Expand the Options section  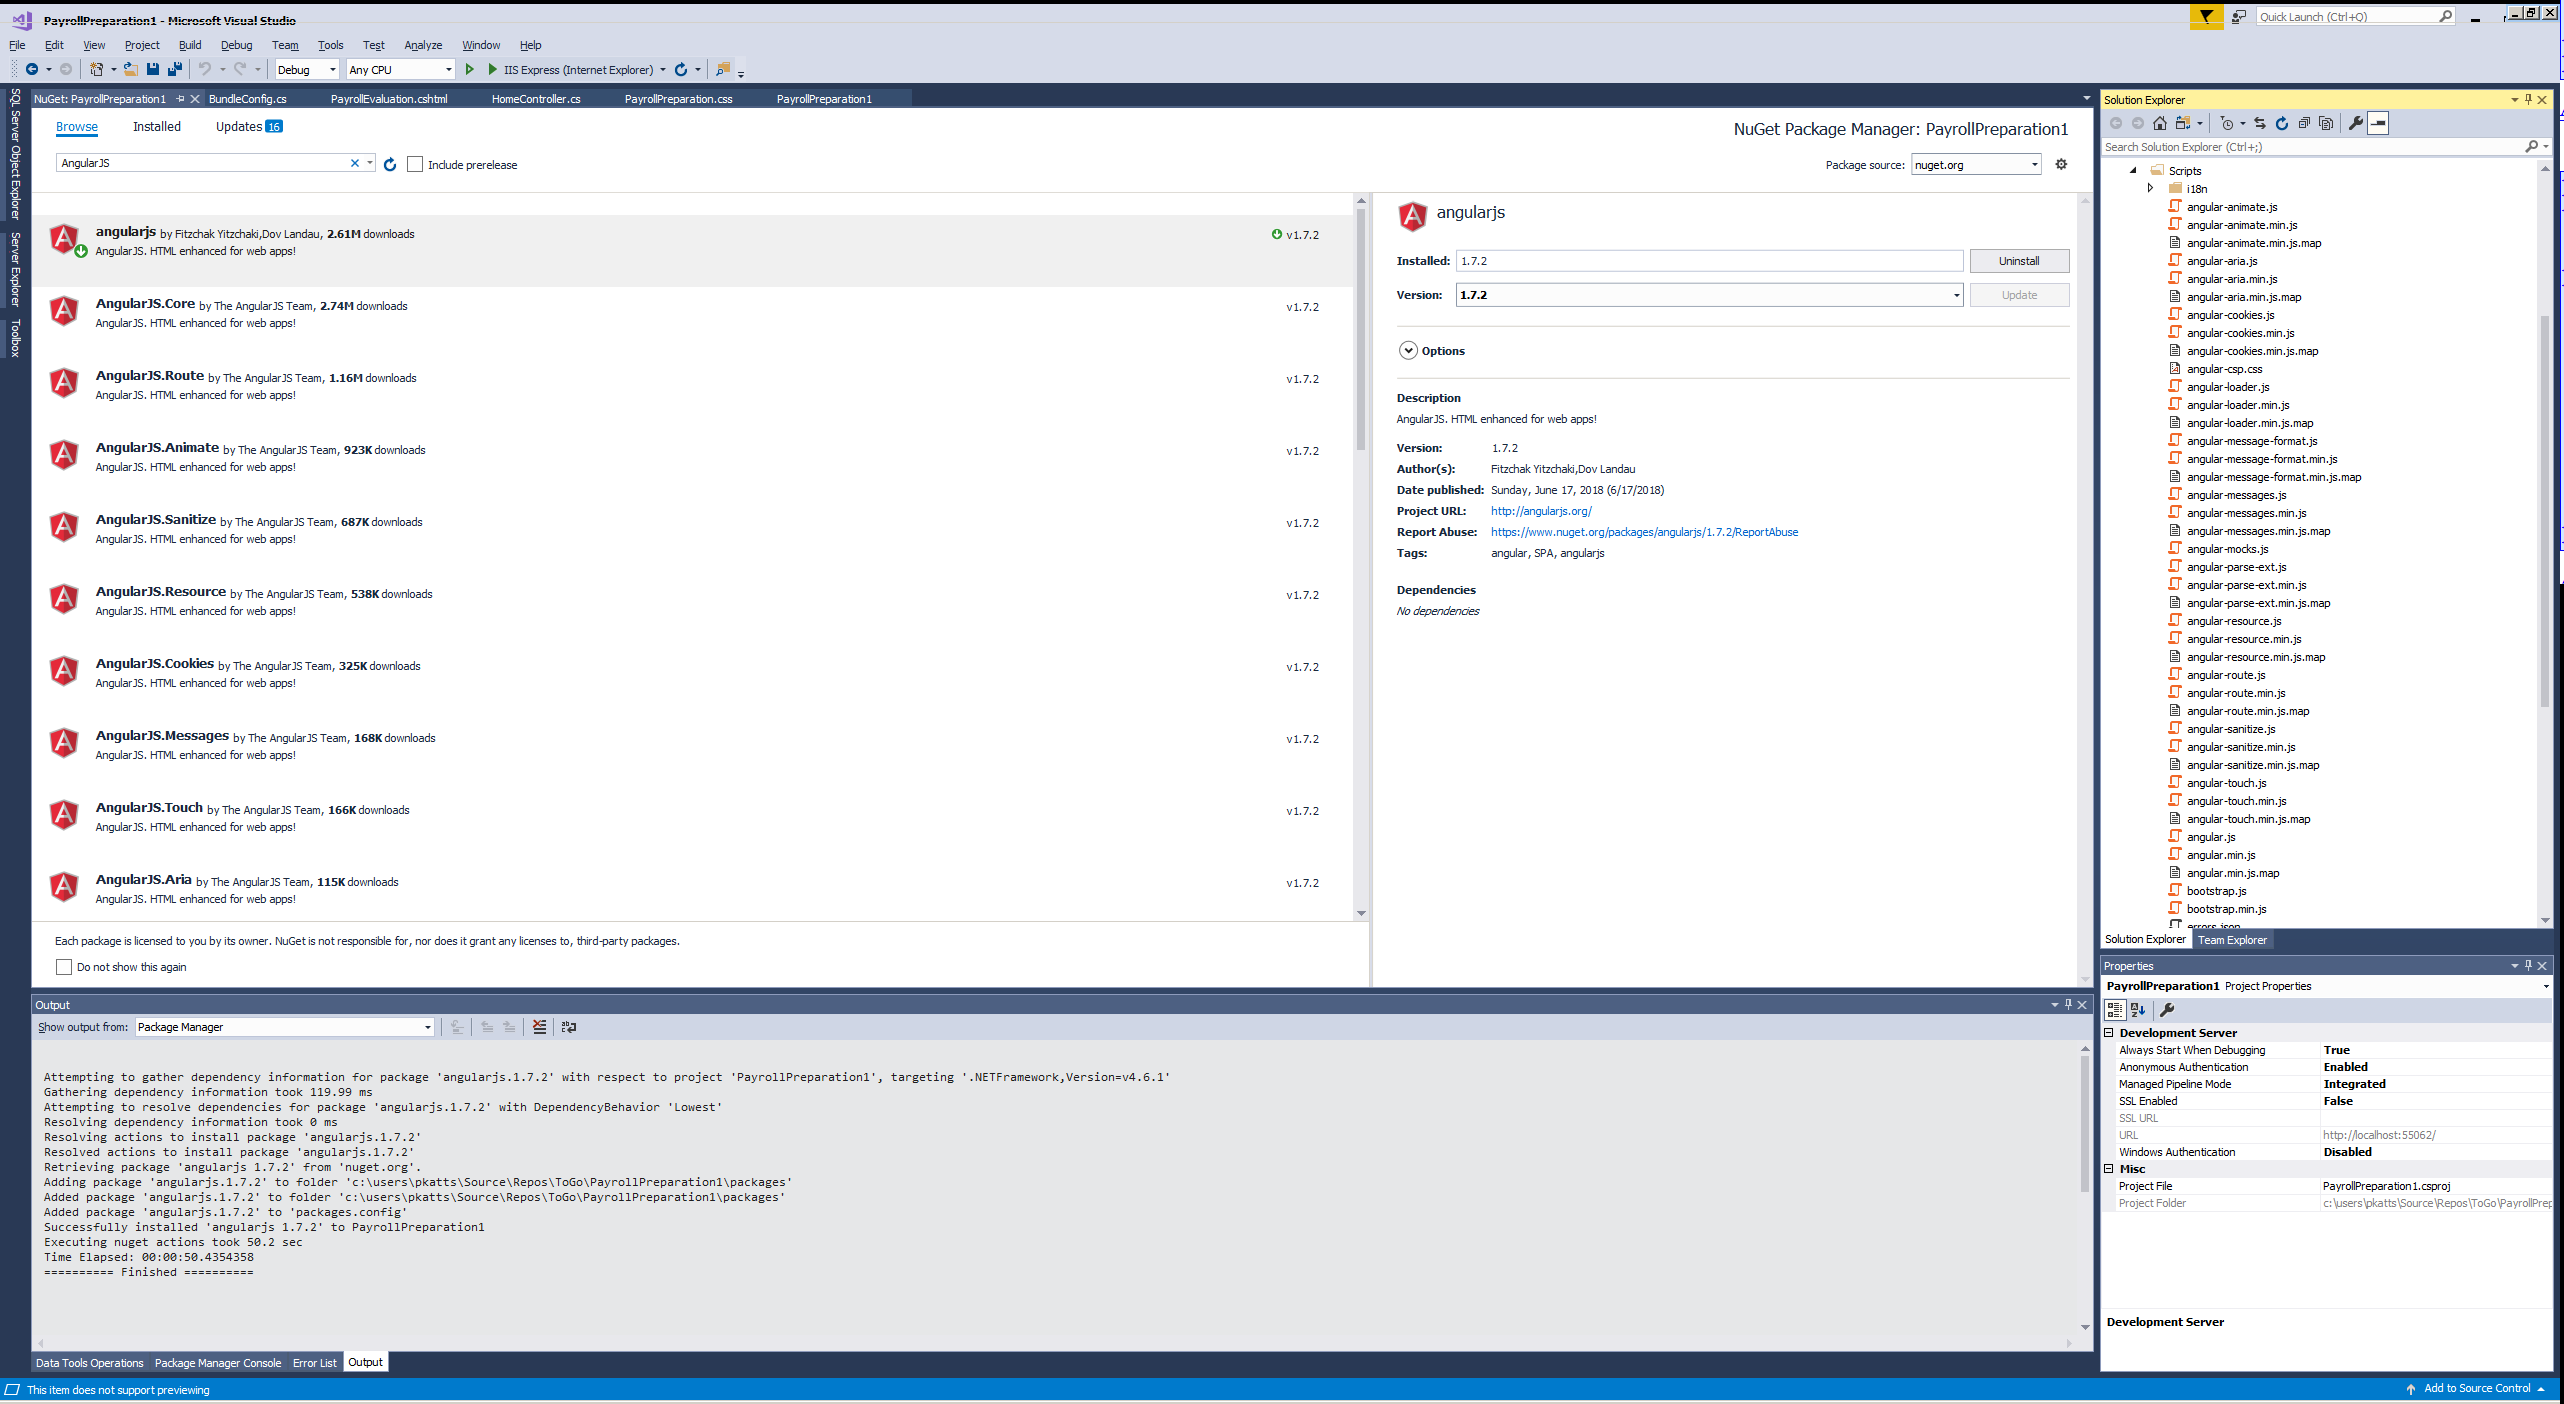click(1408, 351)
